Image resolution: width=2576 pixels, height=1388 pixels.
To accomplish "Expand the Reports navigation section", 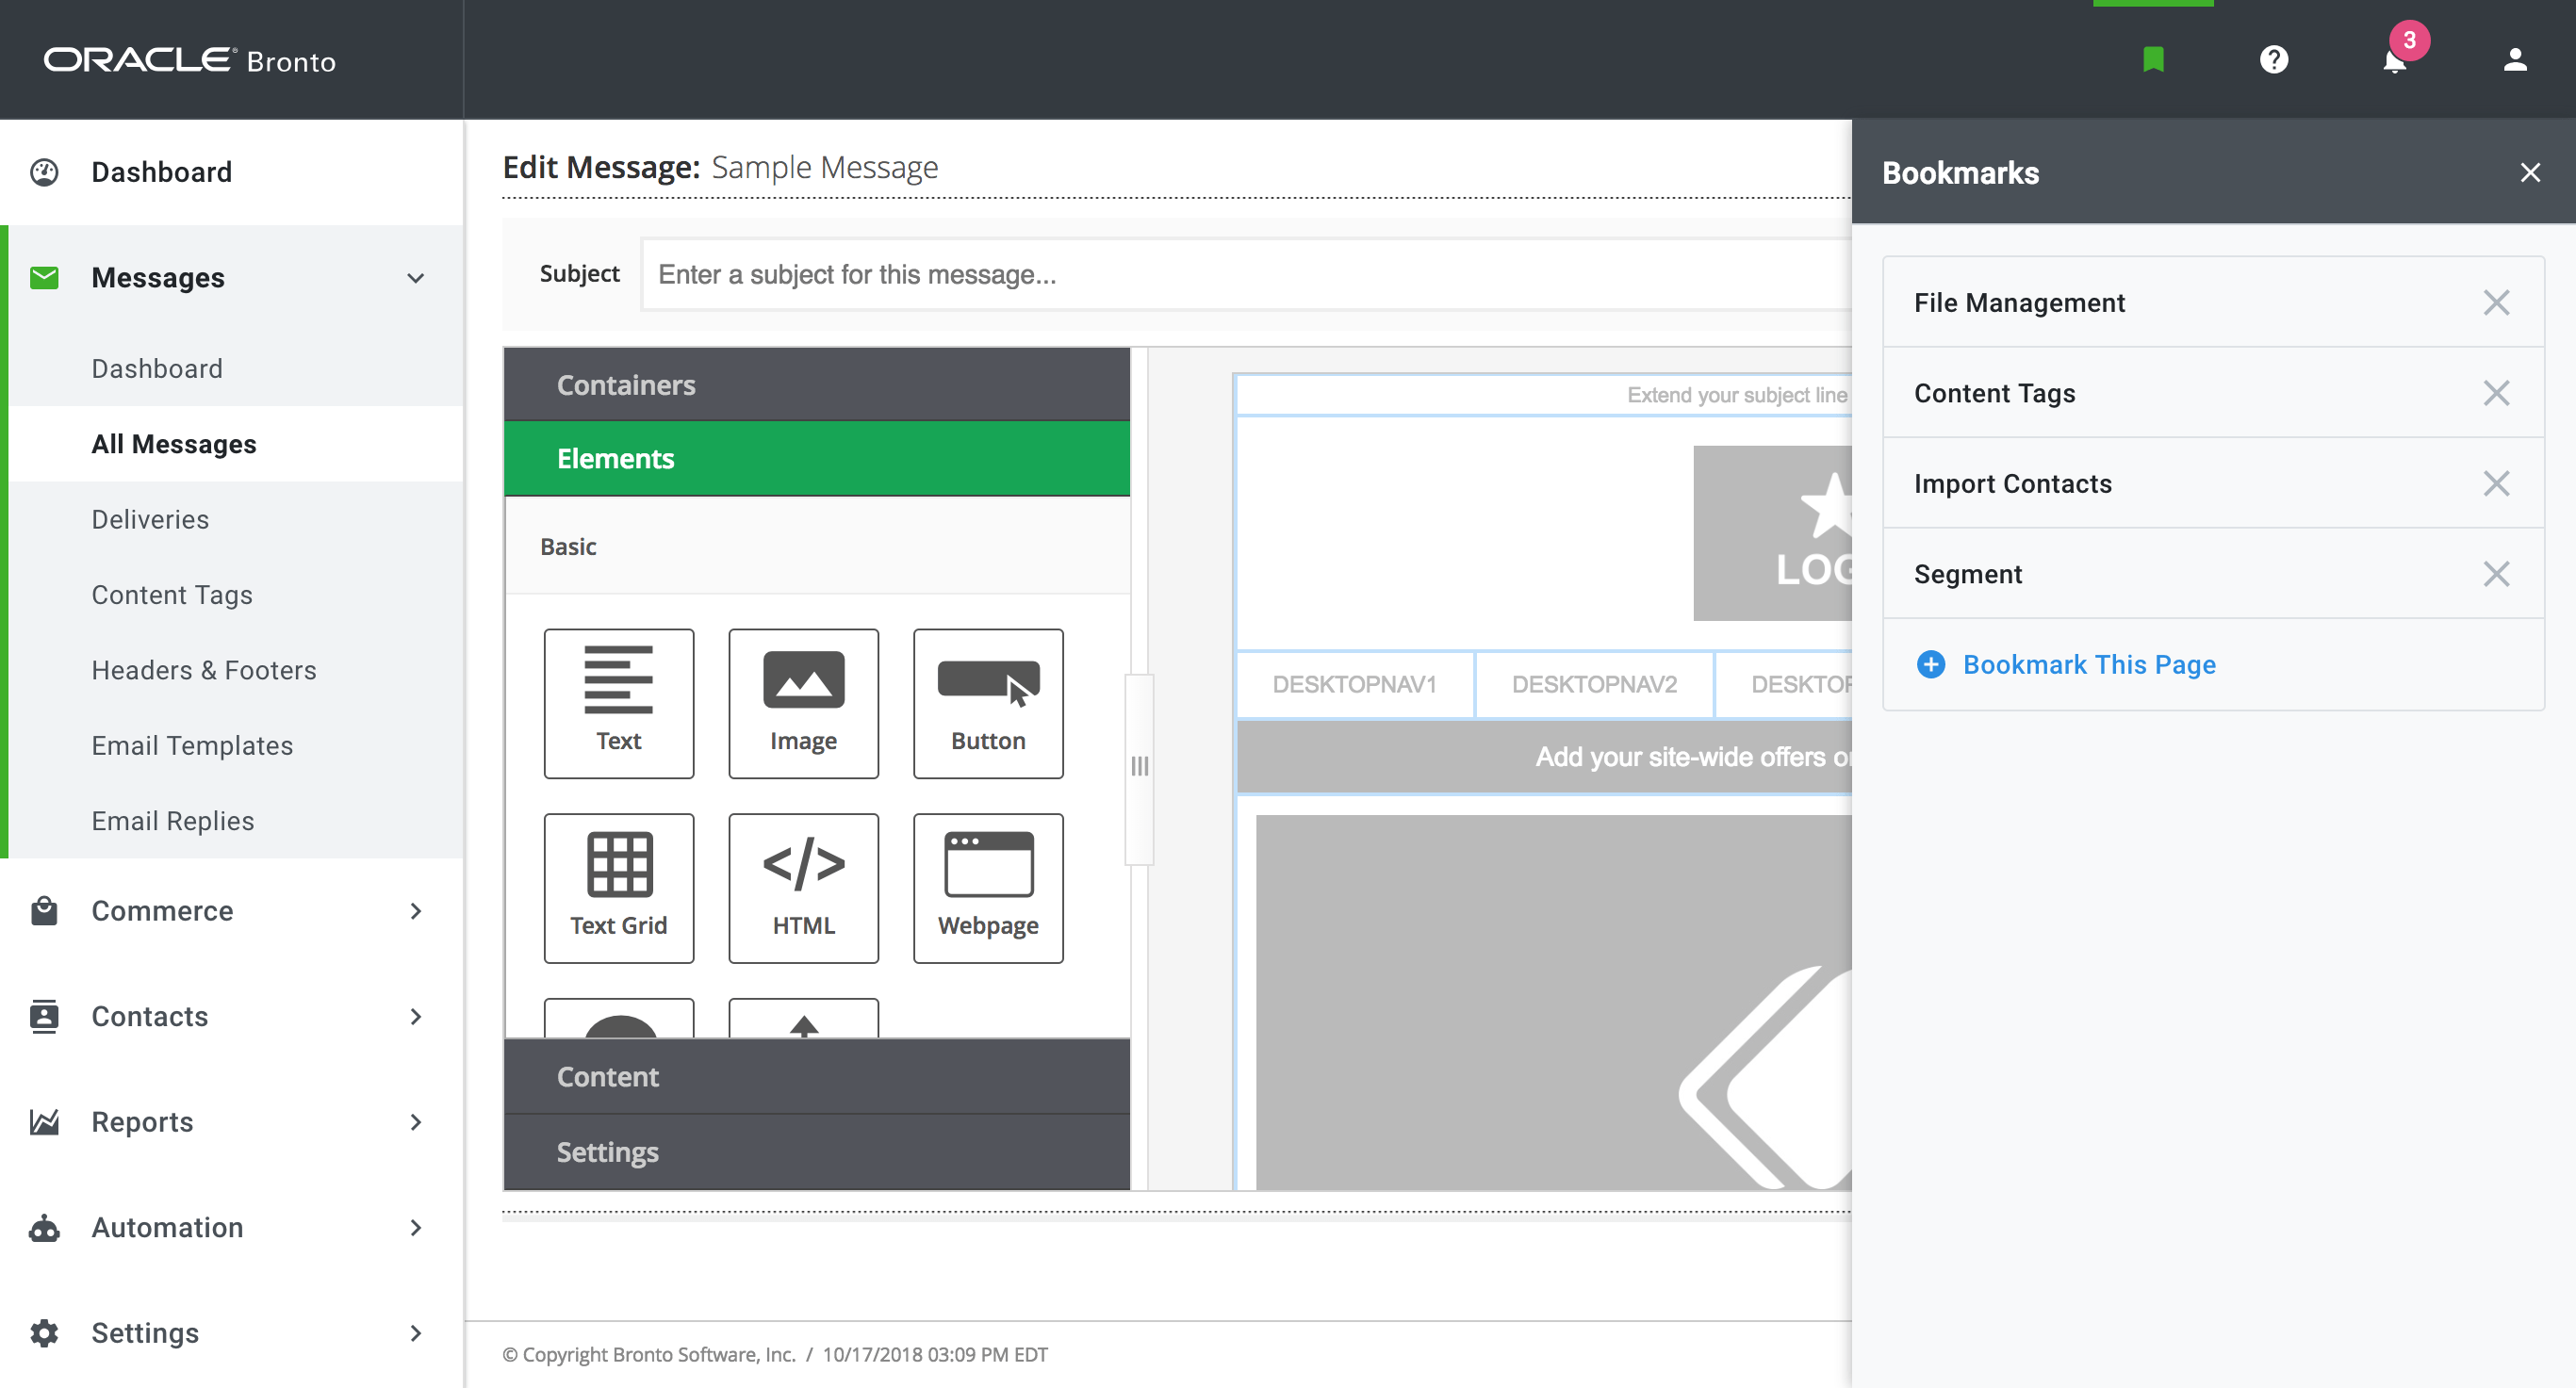I will (415, 1122).
